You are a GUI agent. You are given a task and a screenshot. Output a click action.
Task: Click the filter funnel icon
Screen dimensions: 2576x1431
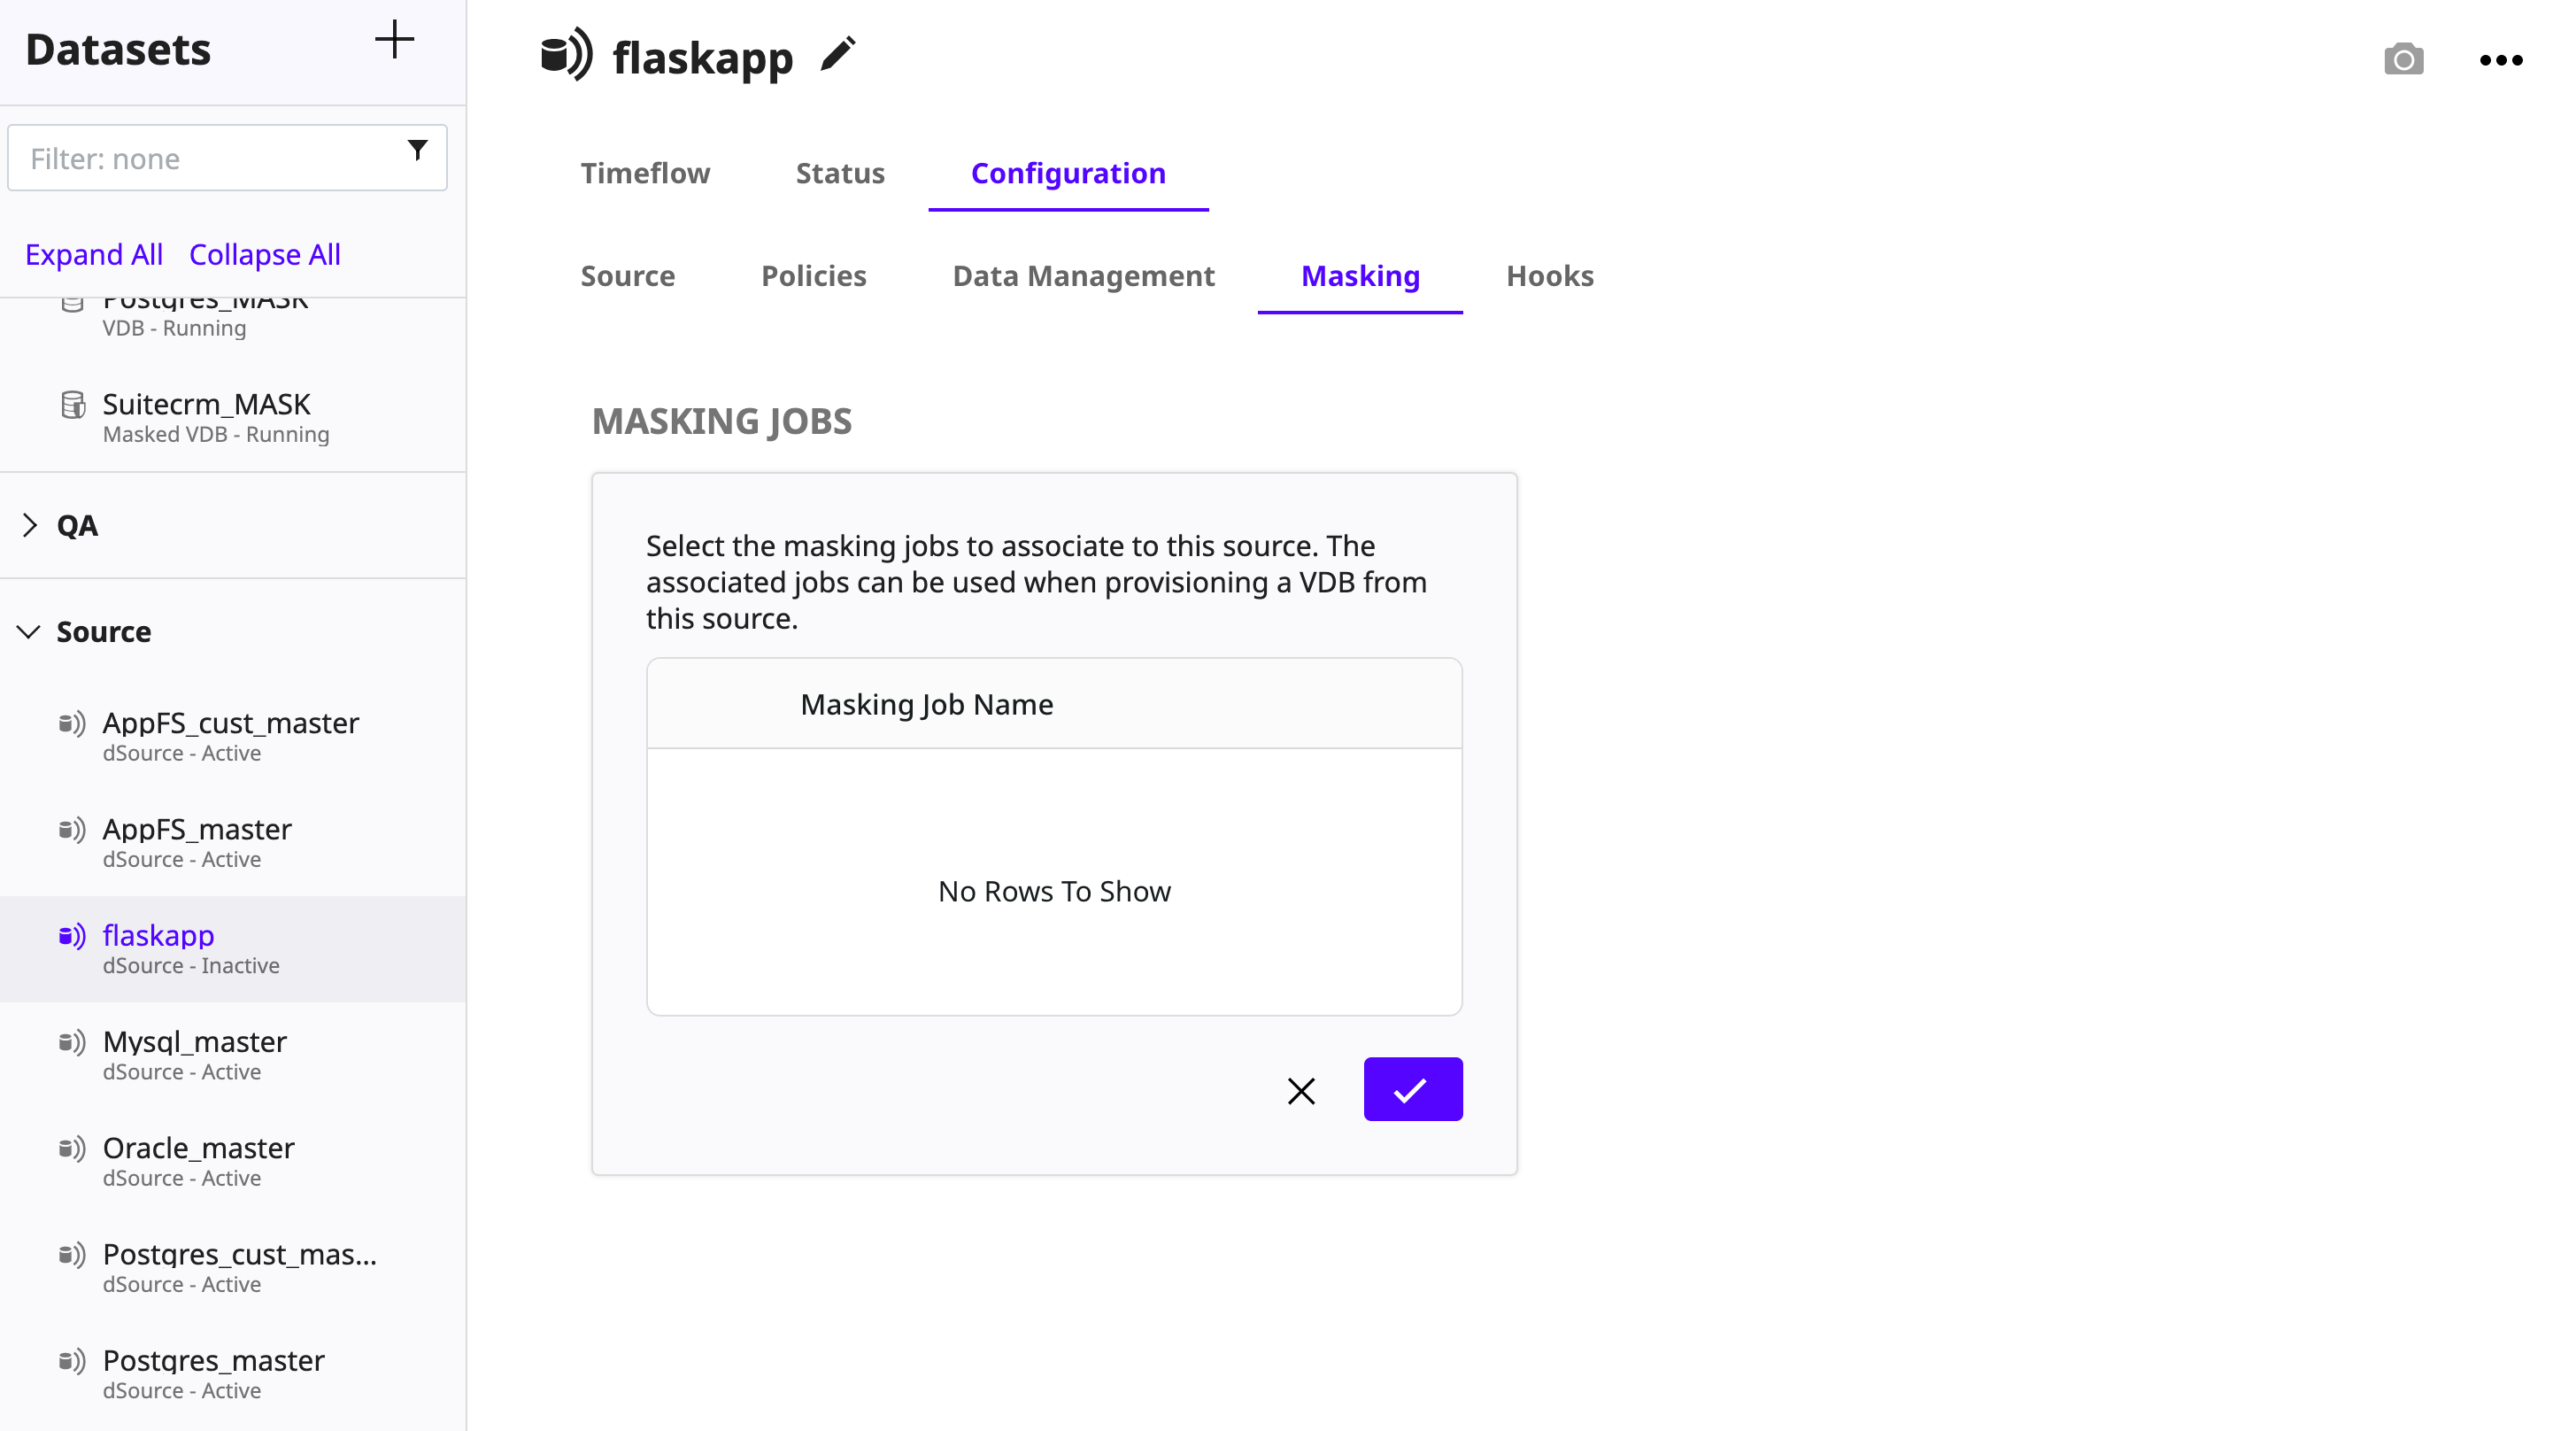418,151
